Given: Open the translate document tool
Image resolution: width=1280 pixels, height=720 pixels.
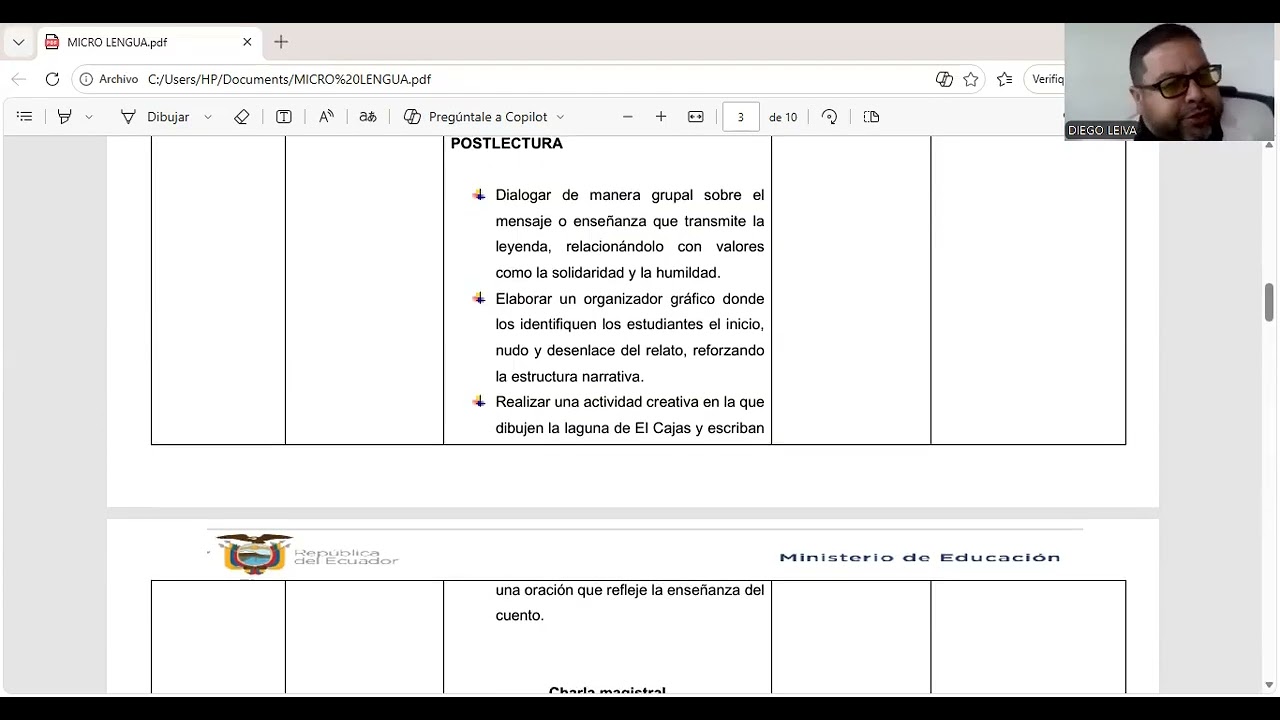Looking at the screenshot, I should click(368, 117).
